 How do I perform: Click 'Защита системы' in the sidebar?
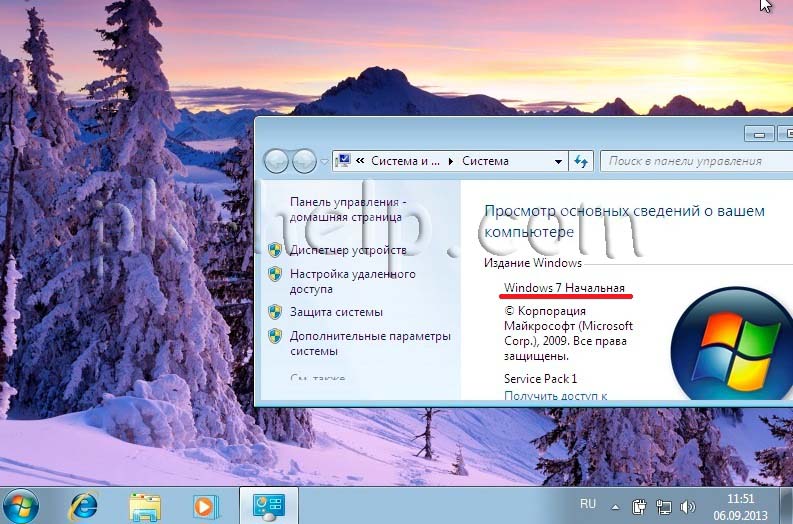pyautogui.click(x=336, y=312)
